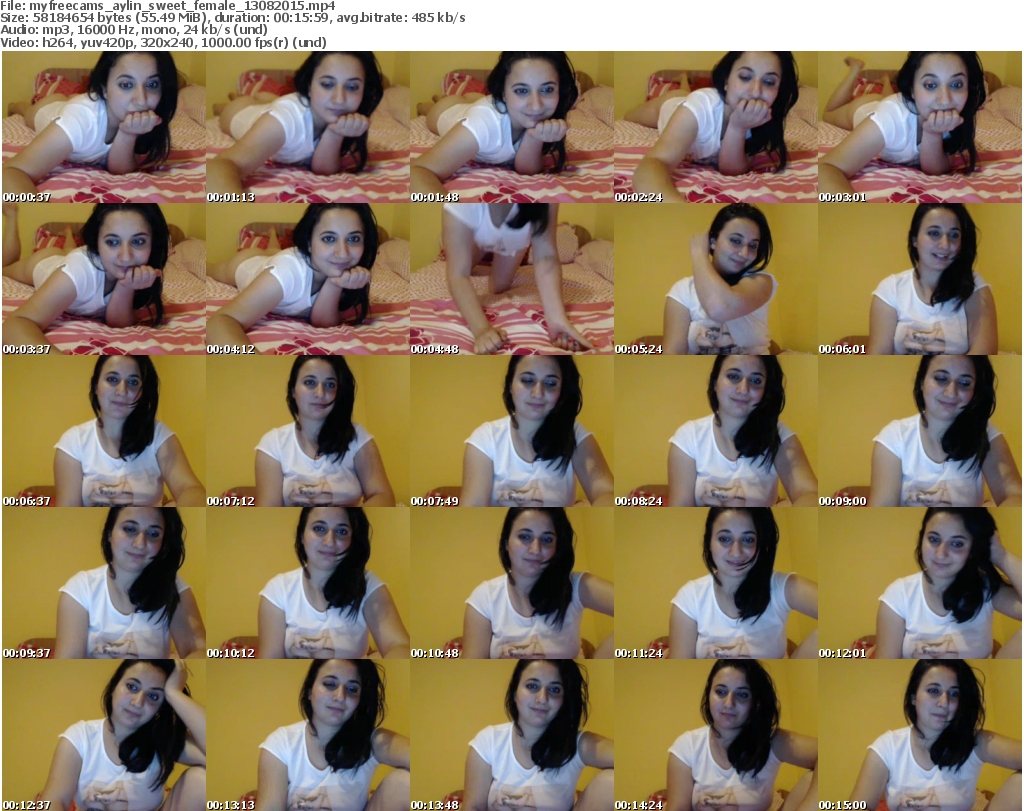Choose the thumbnail stamped 00:10:48

pyautogui.click(x=511, y=582)
